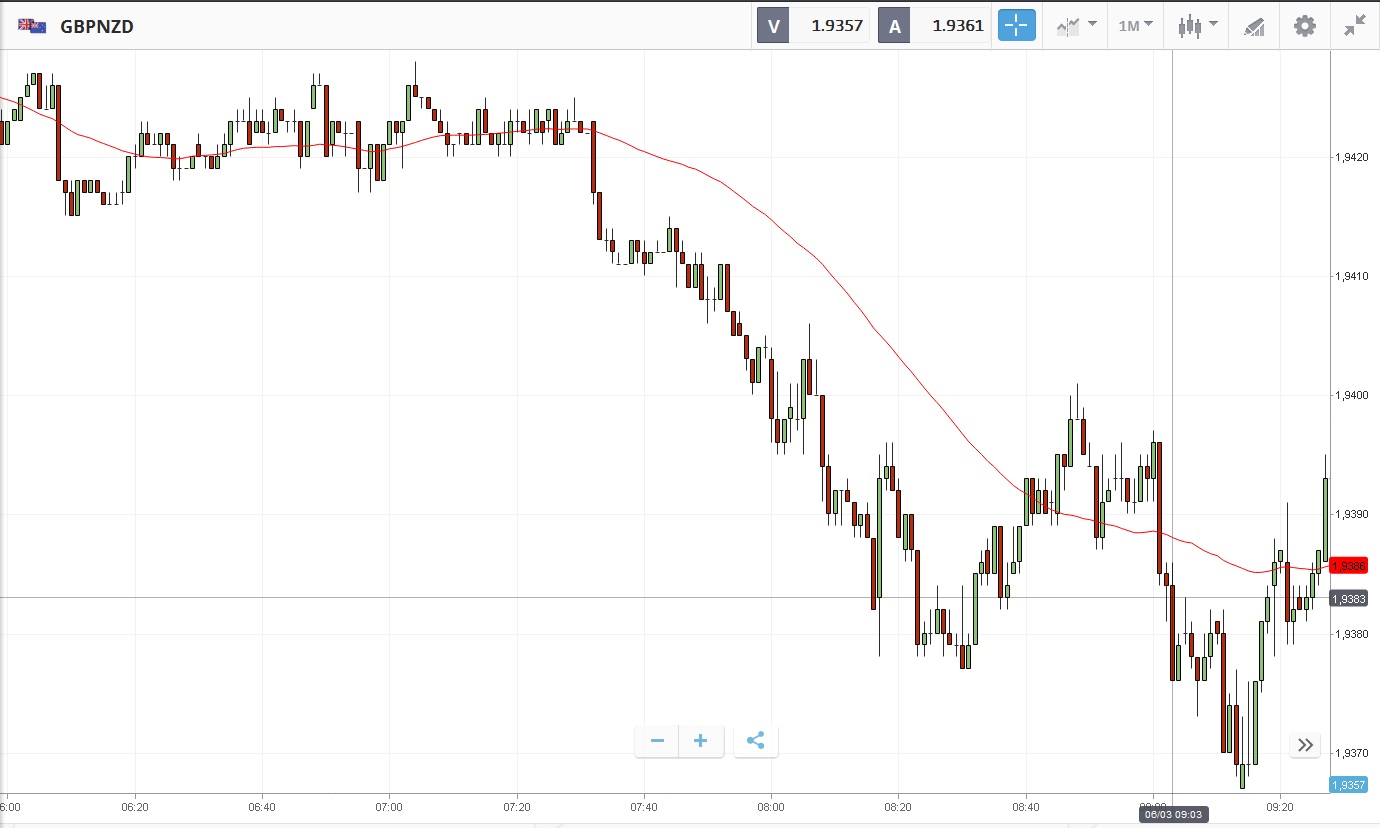1380x828 pixels.
Task: Toggle the crosshair cursor button
Action: point(1016,26)
